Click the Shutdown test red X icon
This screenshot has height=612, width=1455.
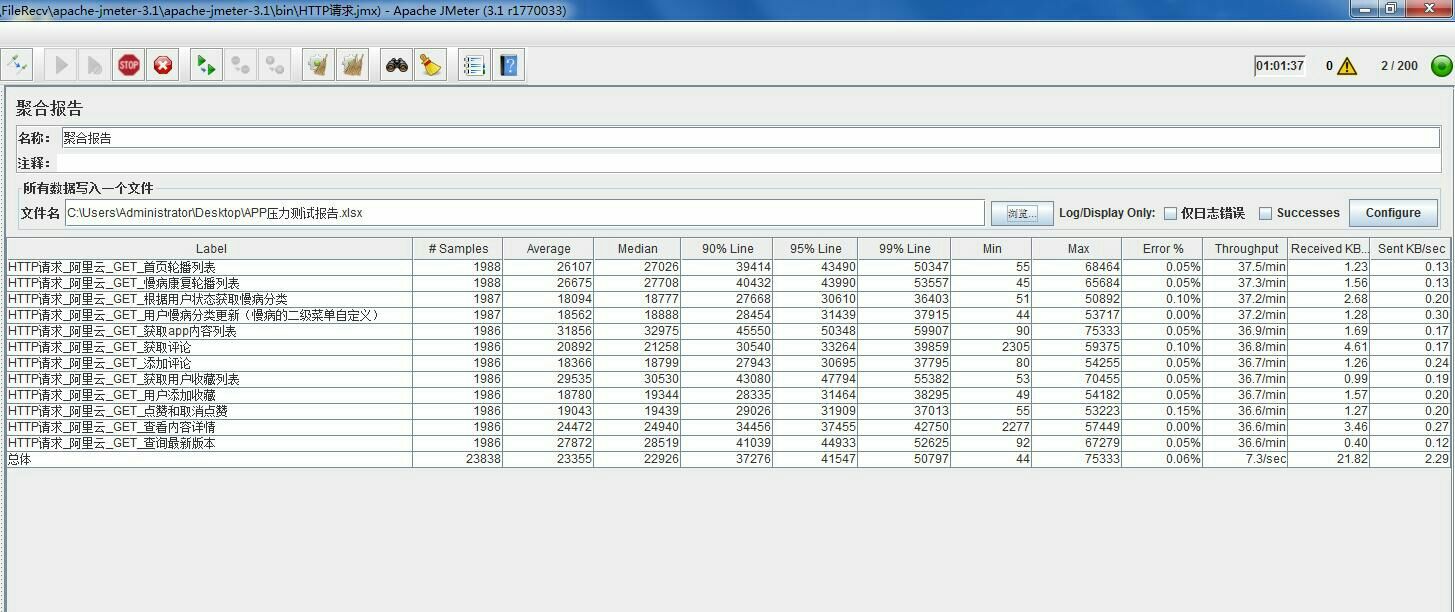pyautogui.click(x=163, y=66)
